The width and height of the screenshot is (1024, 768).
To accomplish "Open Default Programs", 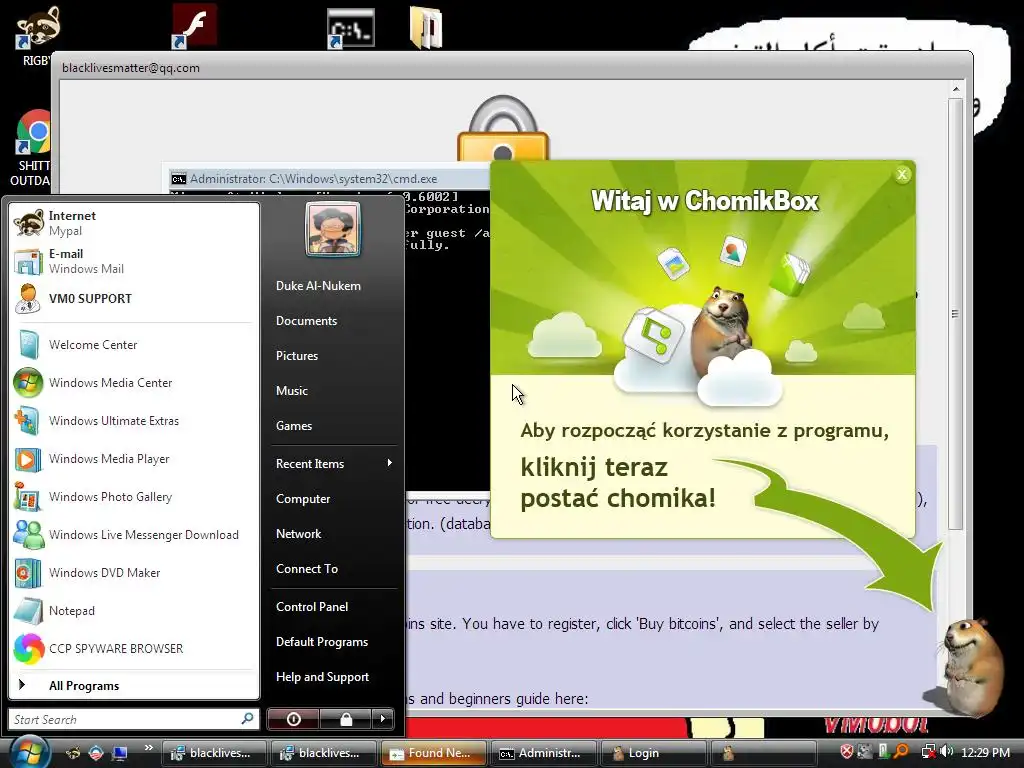I will (x=322, y=642).
